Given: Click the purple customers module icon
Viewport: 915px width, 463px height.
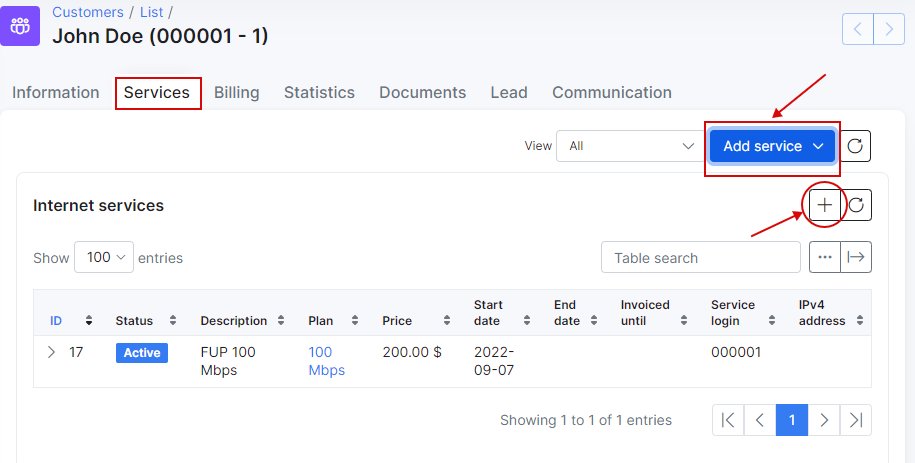Looking at the screenshot, I should [x=20, y=26].
